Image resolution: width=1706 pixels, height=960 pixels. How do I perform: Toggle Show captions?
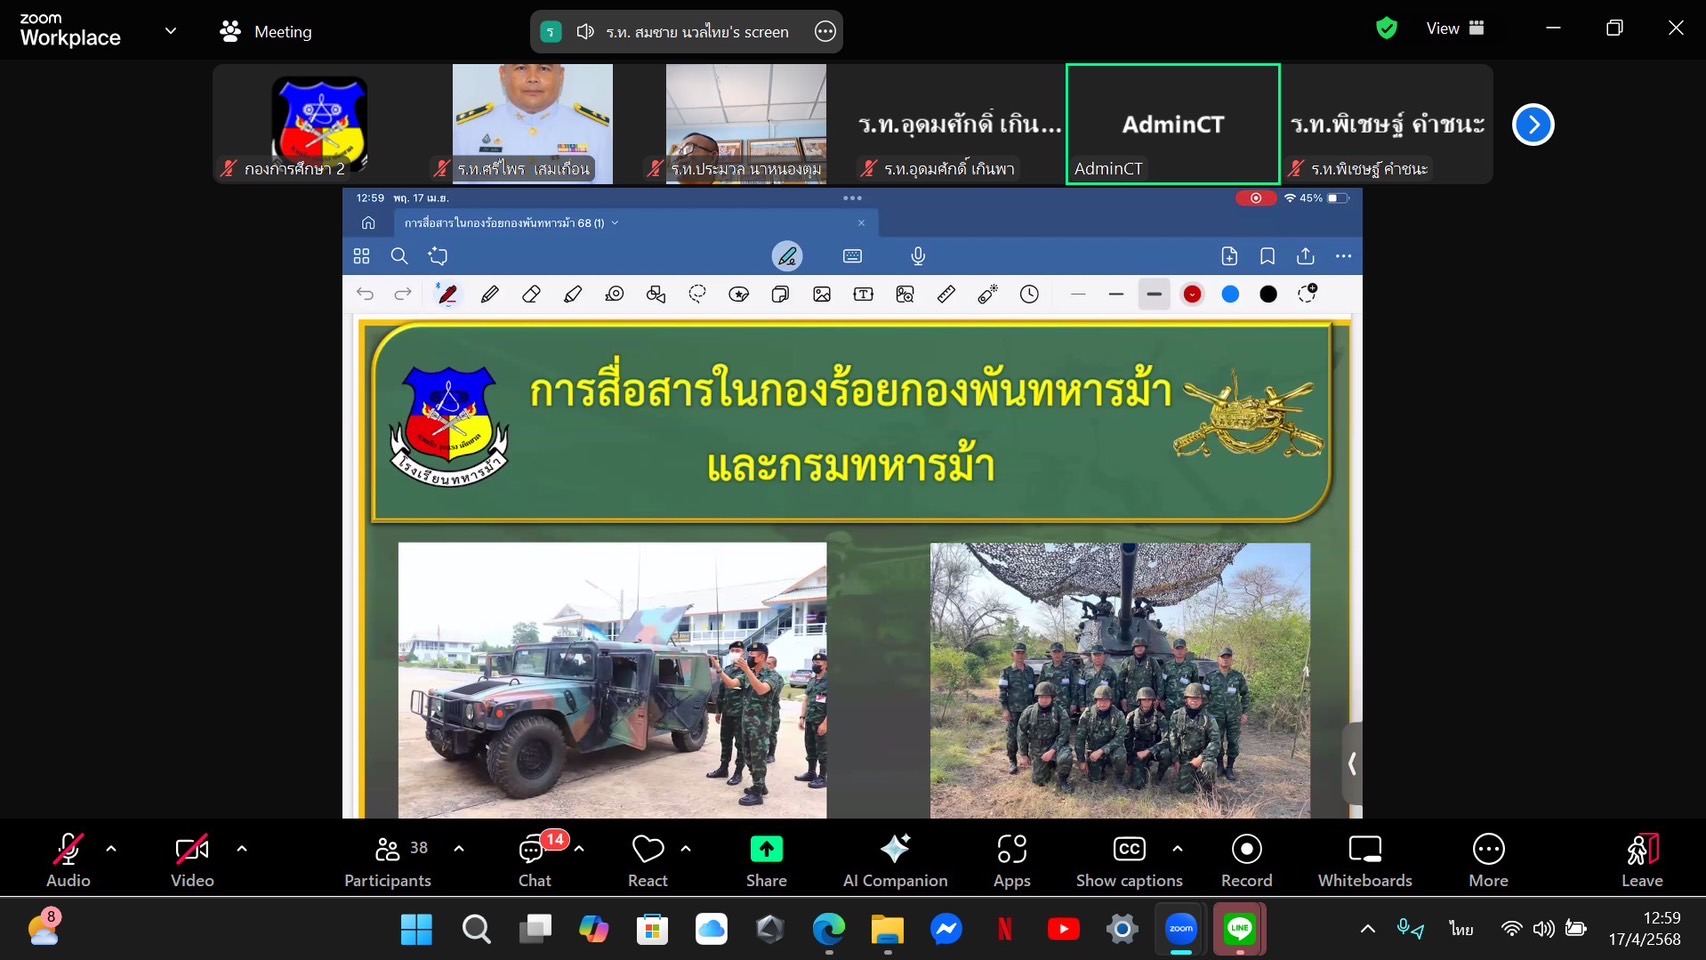click(1129, 861)
